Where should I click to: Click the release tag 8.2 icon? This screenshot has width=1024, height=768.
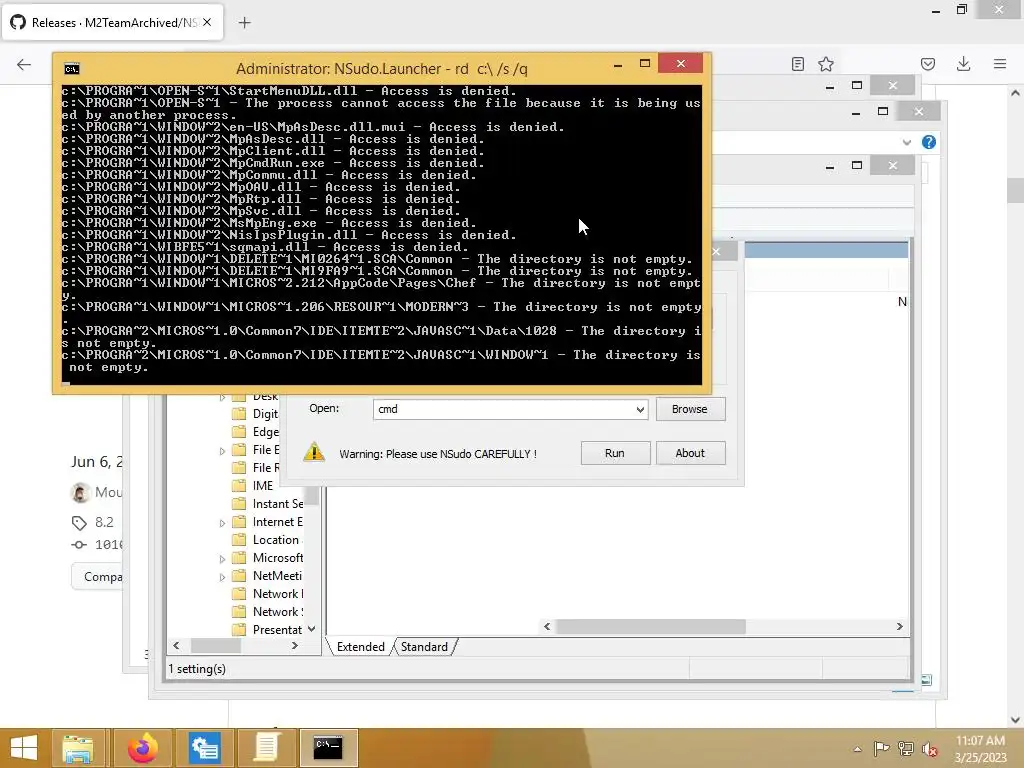pyautogui.click(x=79, y=522)
